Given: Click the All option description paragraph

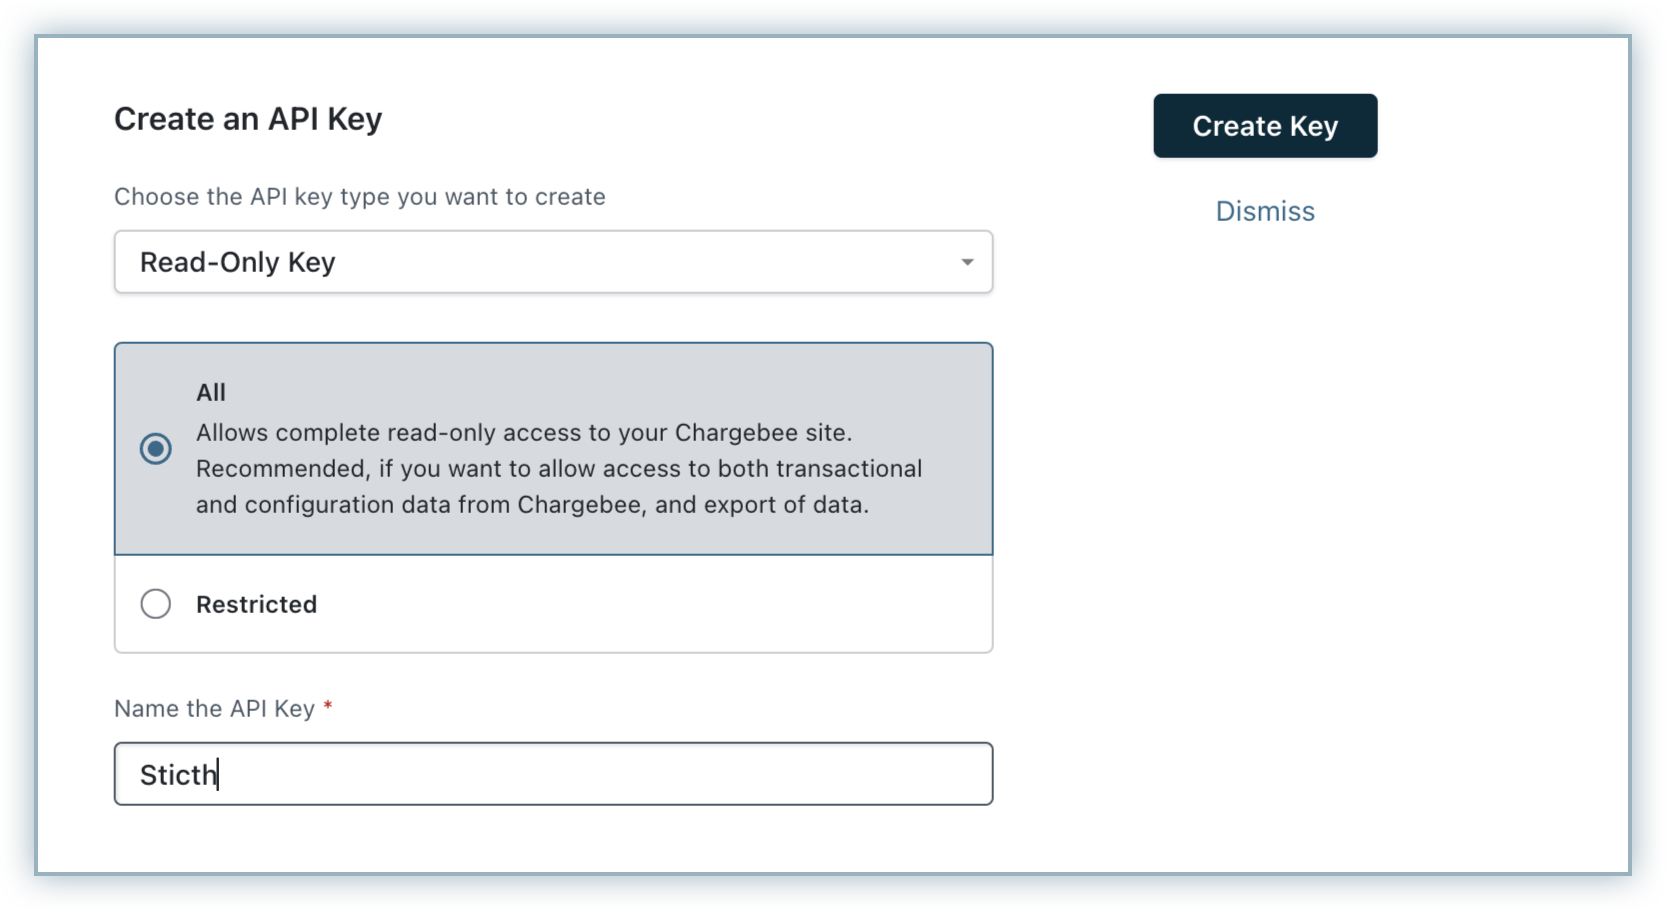Looking at the screenshot, I should point(559,468).
